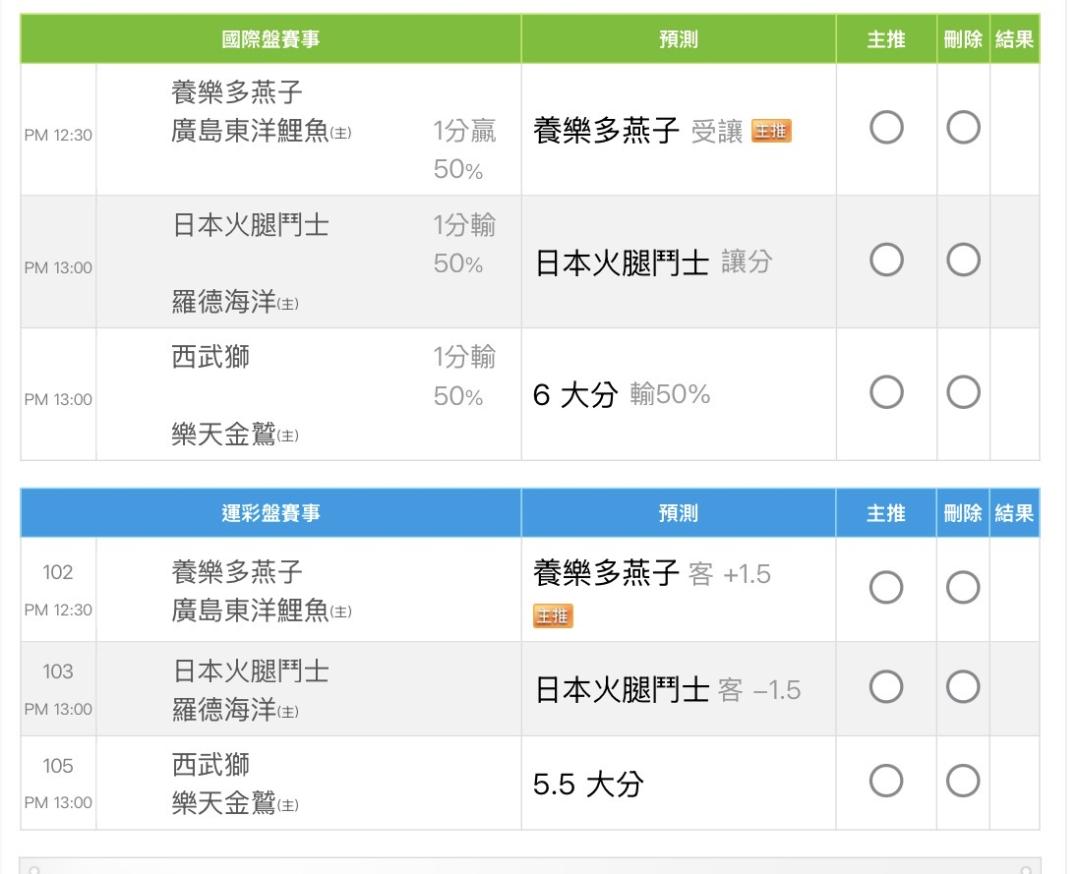Image resolution: width=1080 pixels, height=874 pixels.
Task: Click orange 主推 badge under 養樂多燕子 客 +1.5
Action: 553,616
